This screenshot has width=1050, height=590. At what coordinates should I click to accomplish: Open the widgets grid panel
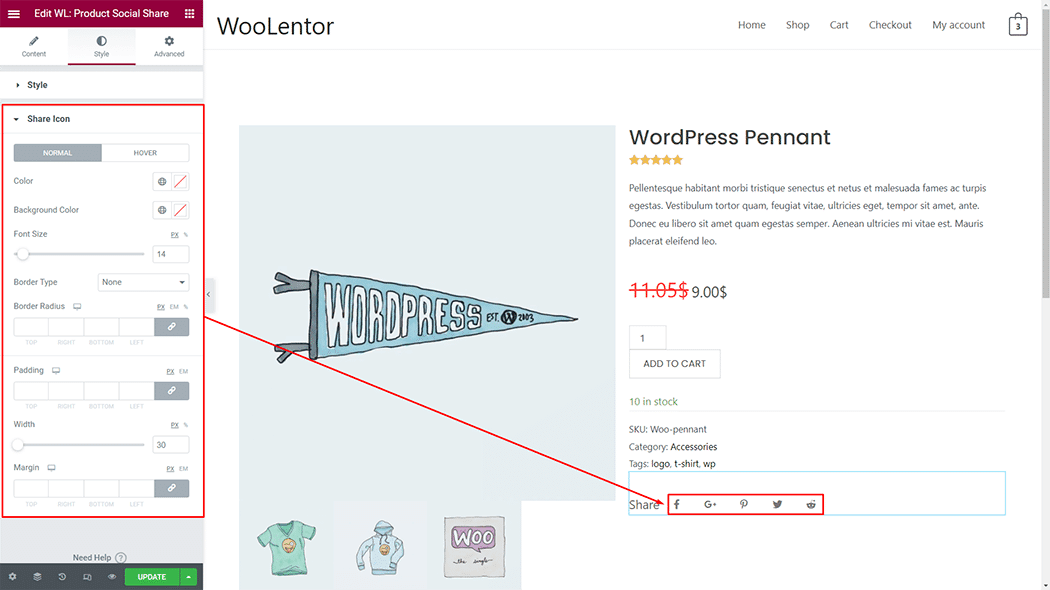click(190, 14)
